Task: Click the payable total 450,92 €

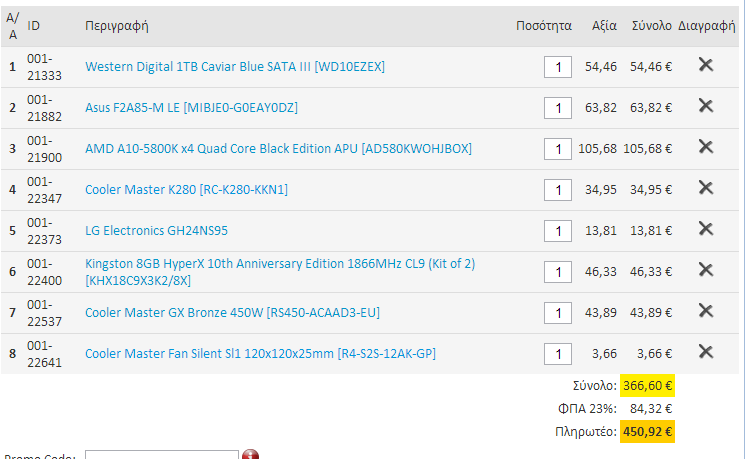Action: tap(647, 431)
